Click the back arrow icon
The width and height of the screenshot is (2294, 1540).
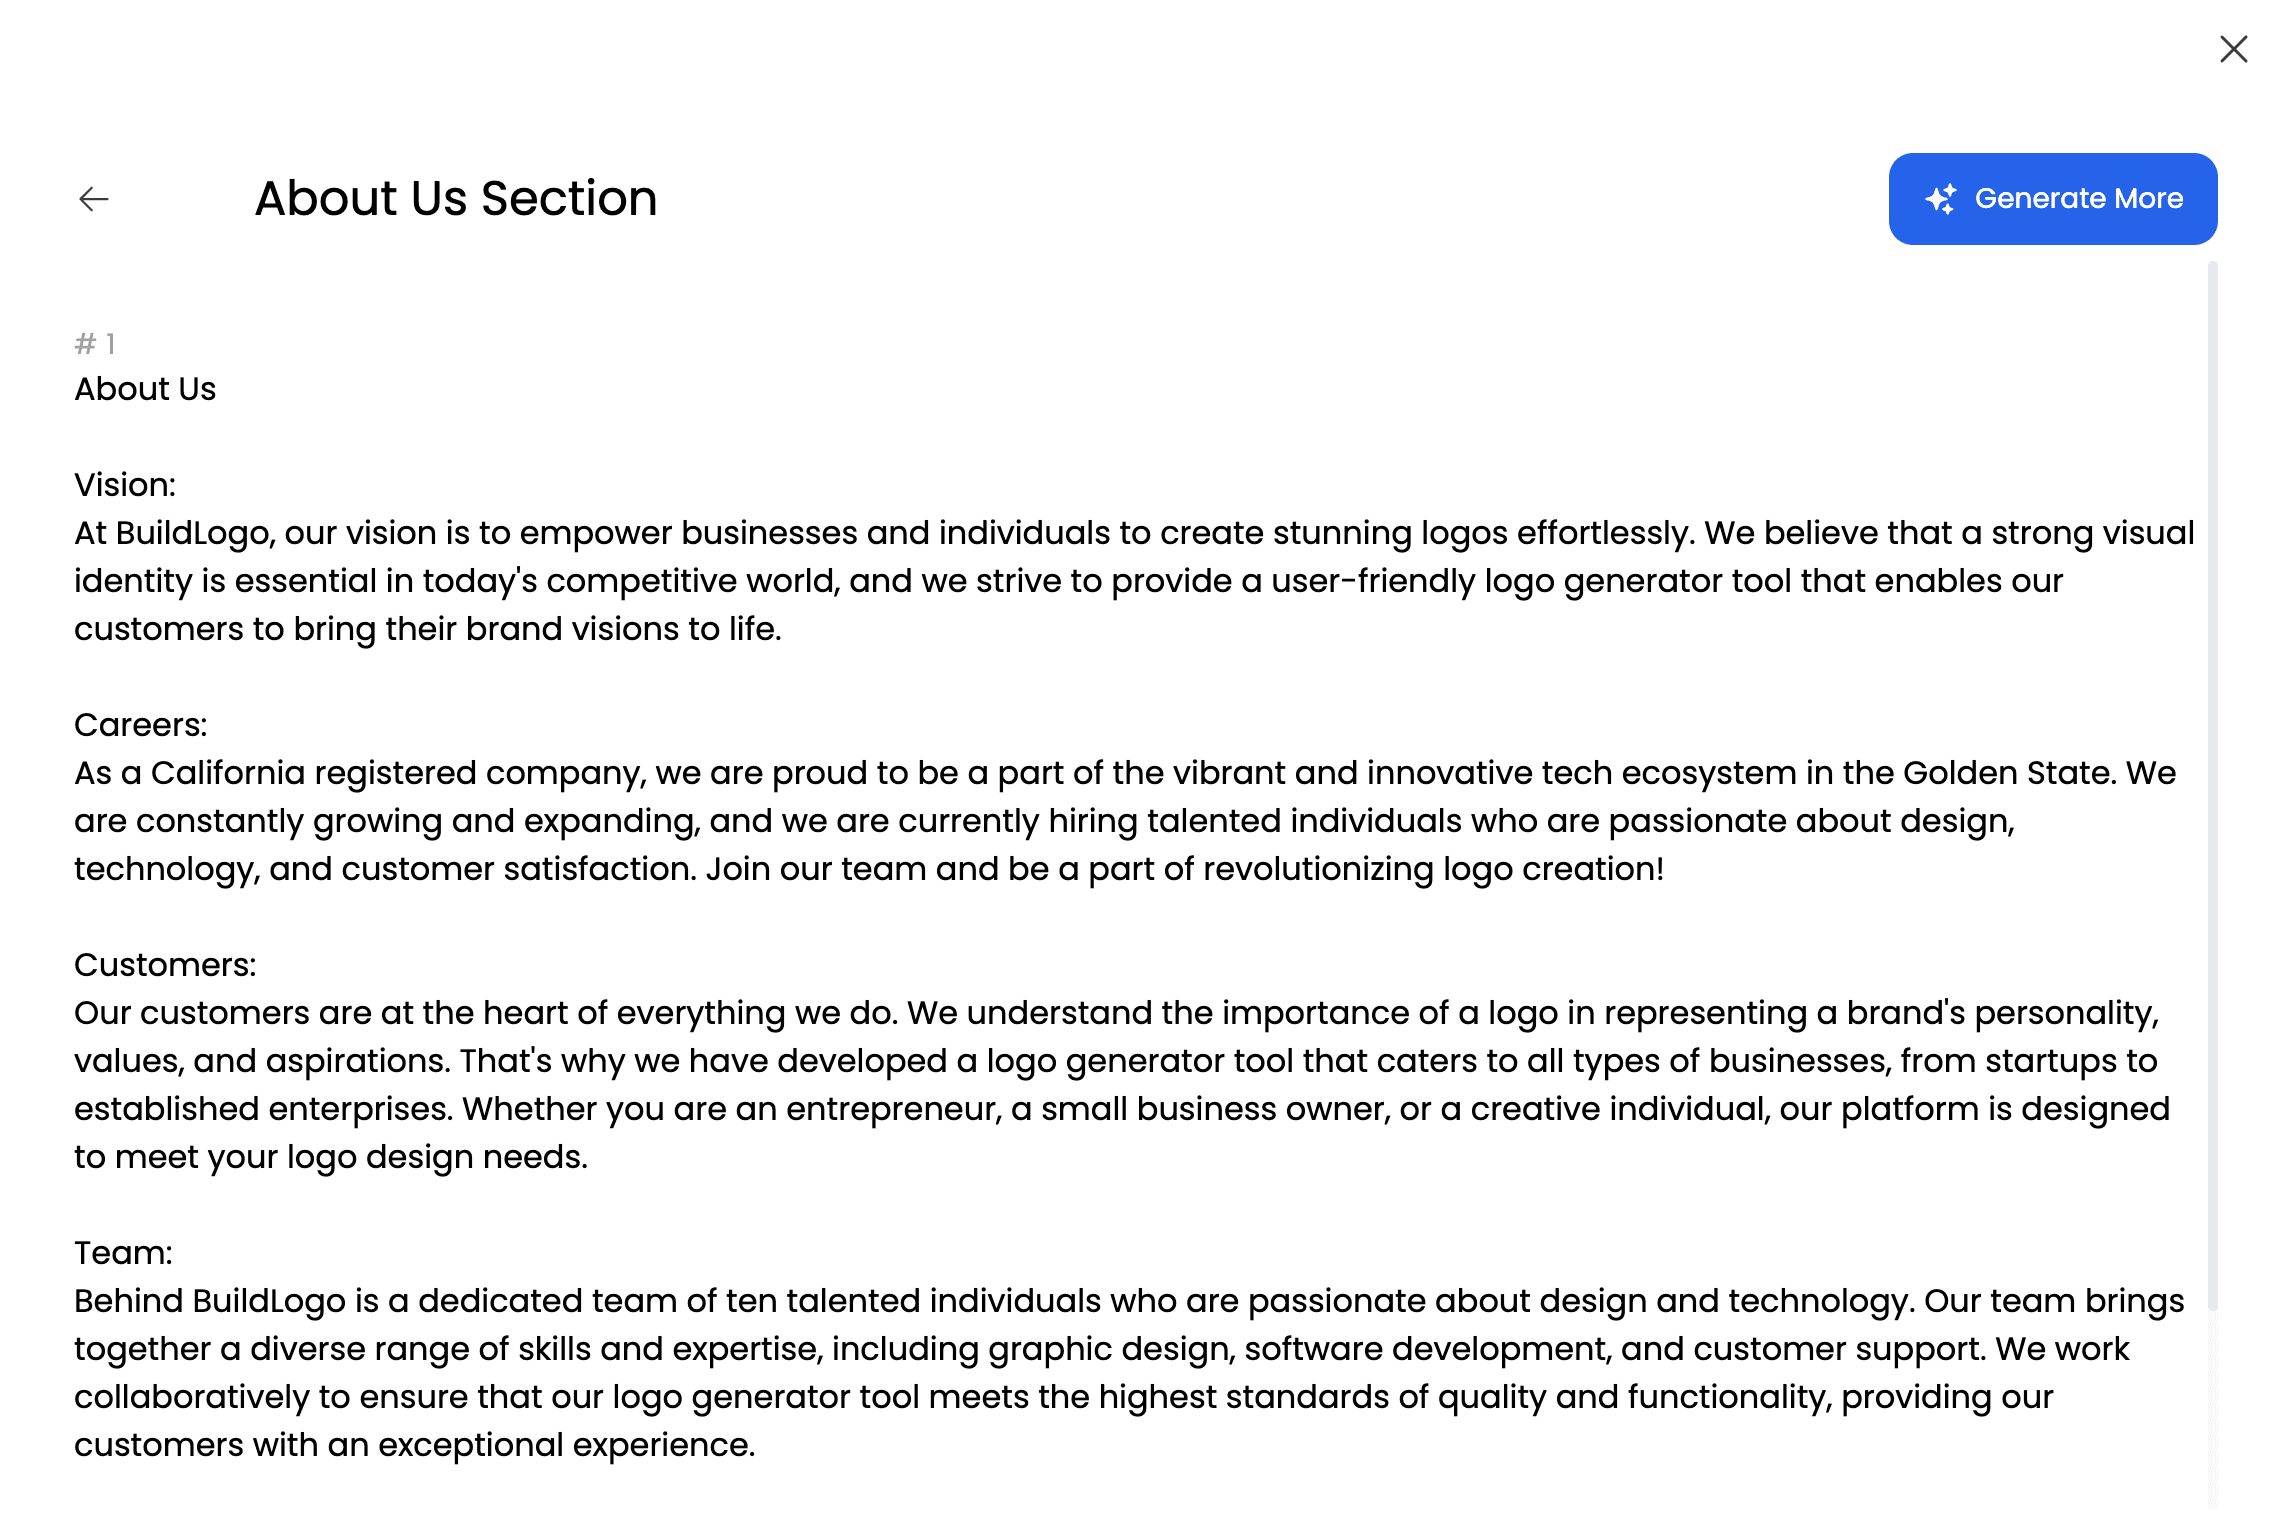[x=94, y=199]
